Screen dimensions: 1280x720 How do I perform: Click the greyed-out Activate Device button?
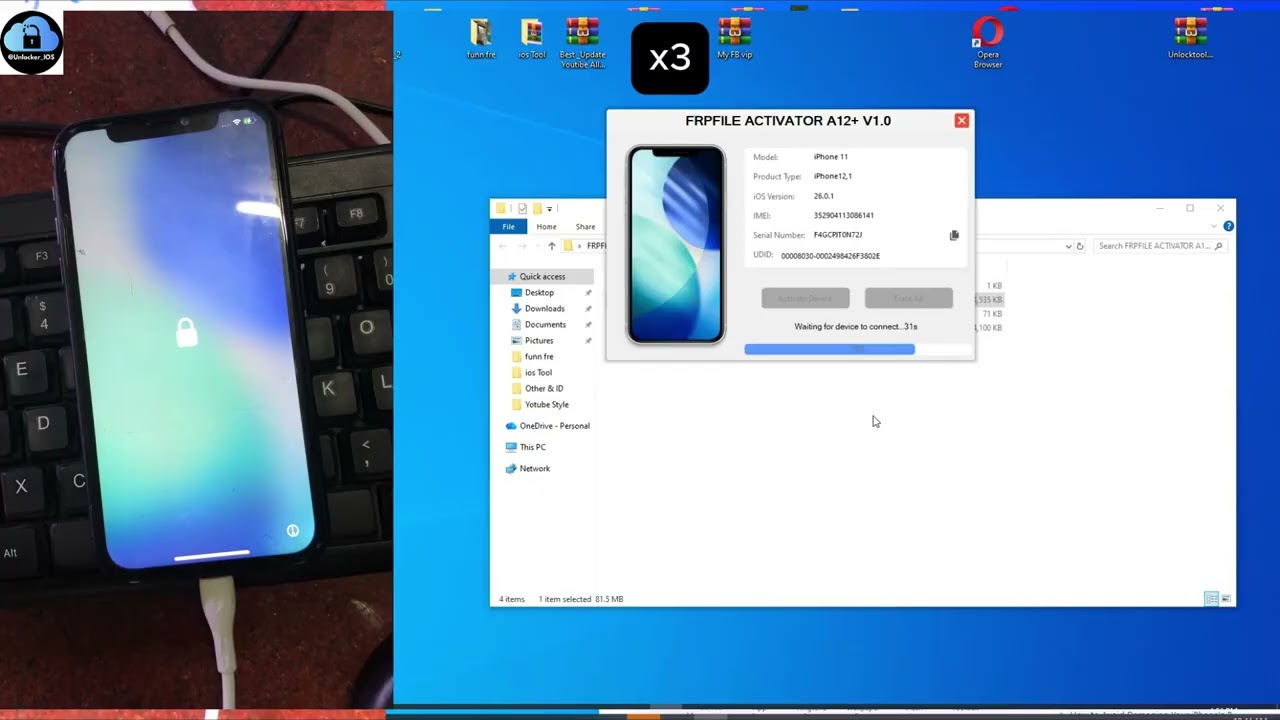[x=805, y=298]
